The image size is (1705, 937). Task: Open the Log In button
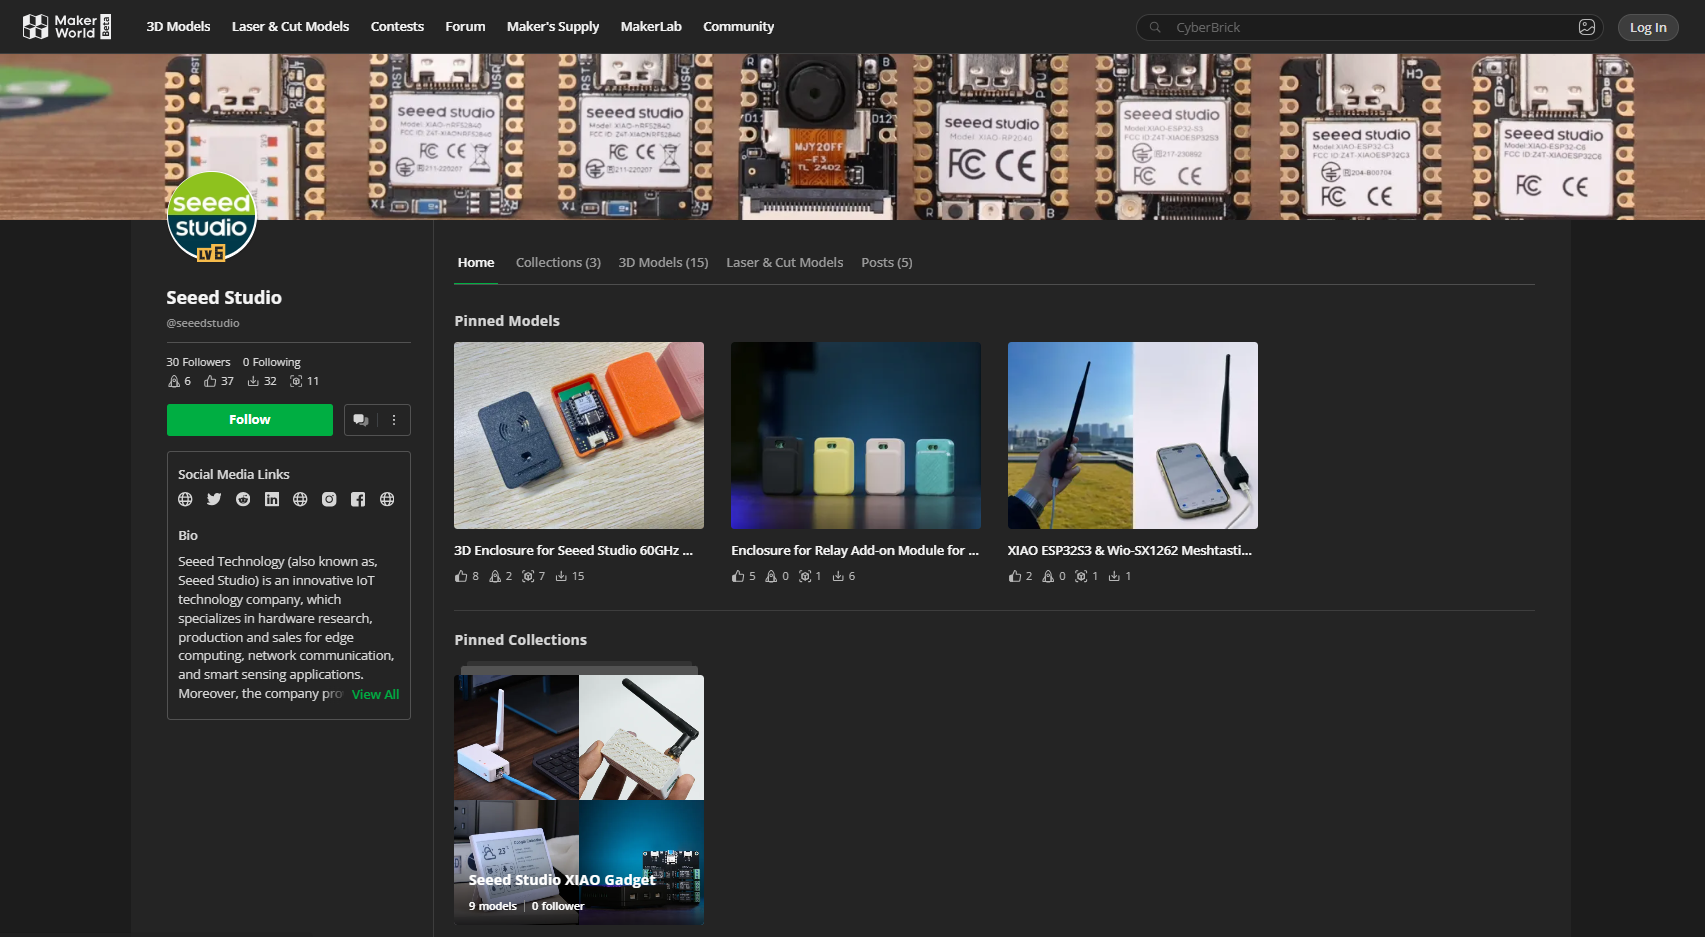1647,27
